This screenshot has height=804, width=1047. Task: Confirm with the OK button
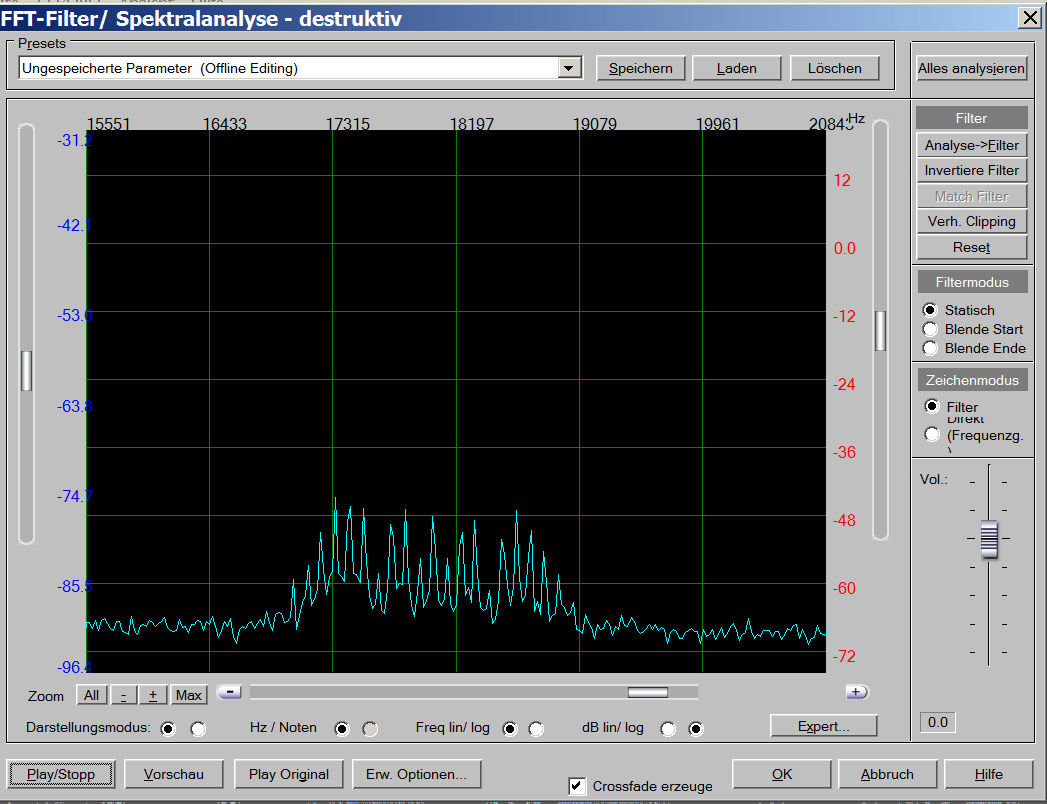(x=781, y=774)
